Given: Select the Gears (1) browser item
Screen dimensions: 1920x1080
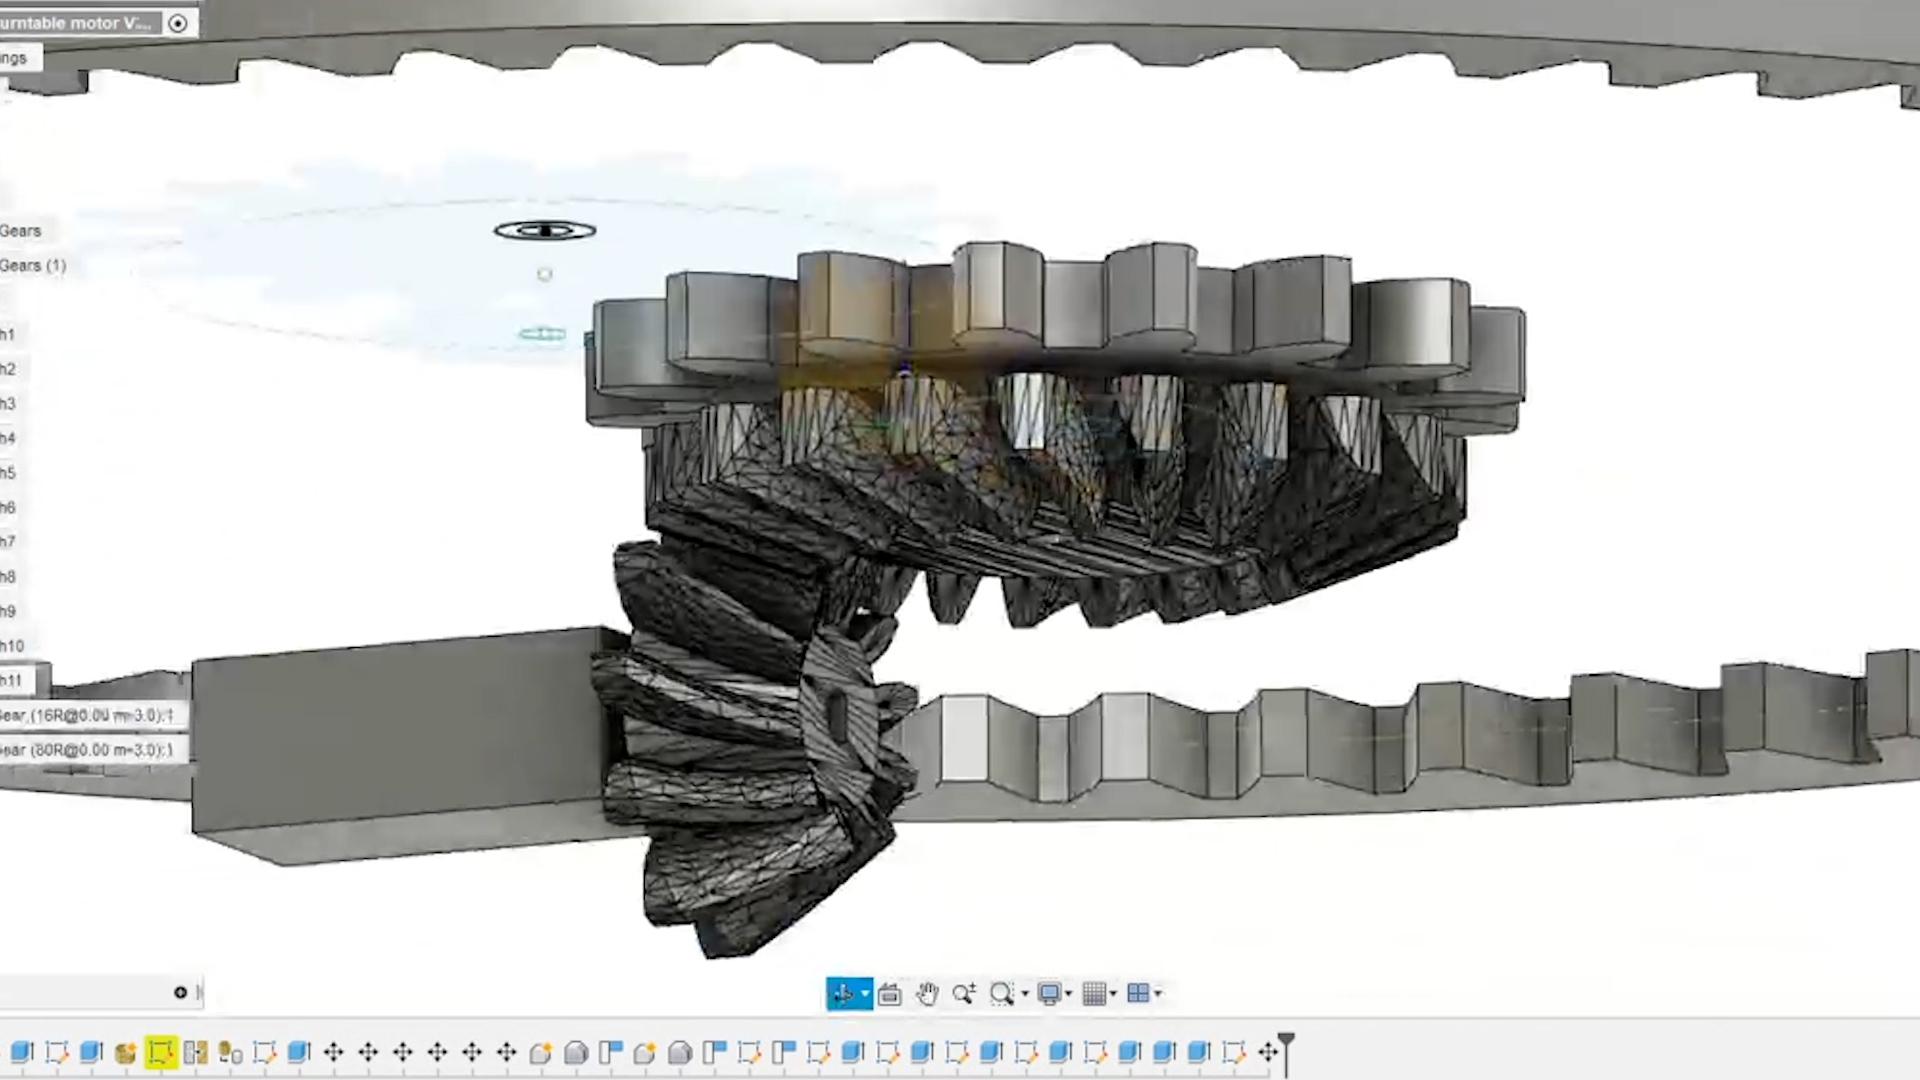Looking at the screenshot, I should (33, 266).
